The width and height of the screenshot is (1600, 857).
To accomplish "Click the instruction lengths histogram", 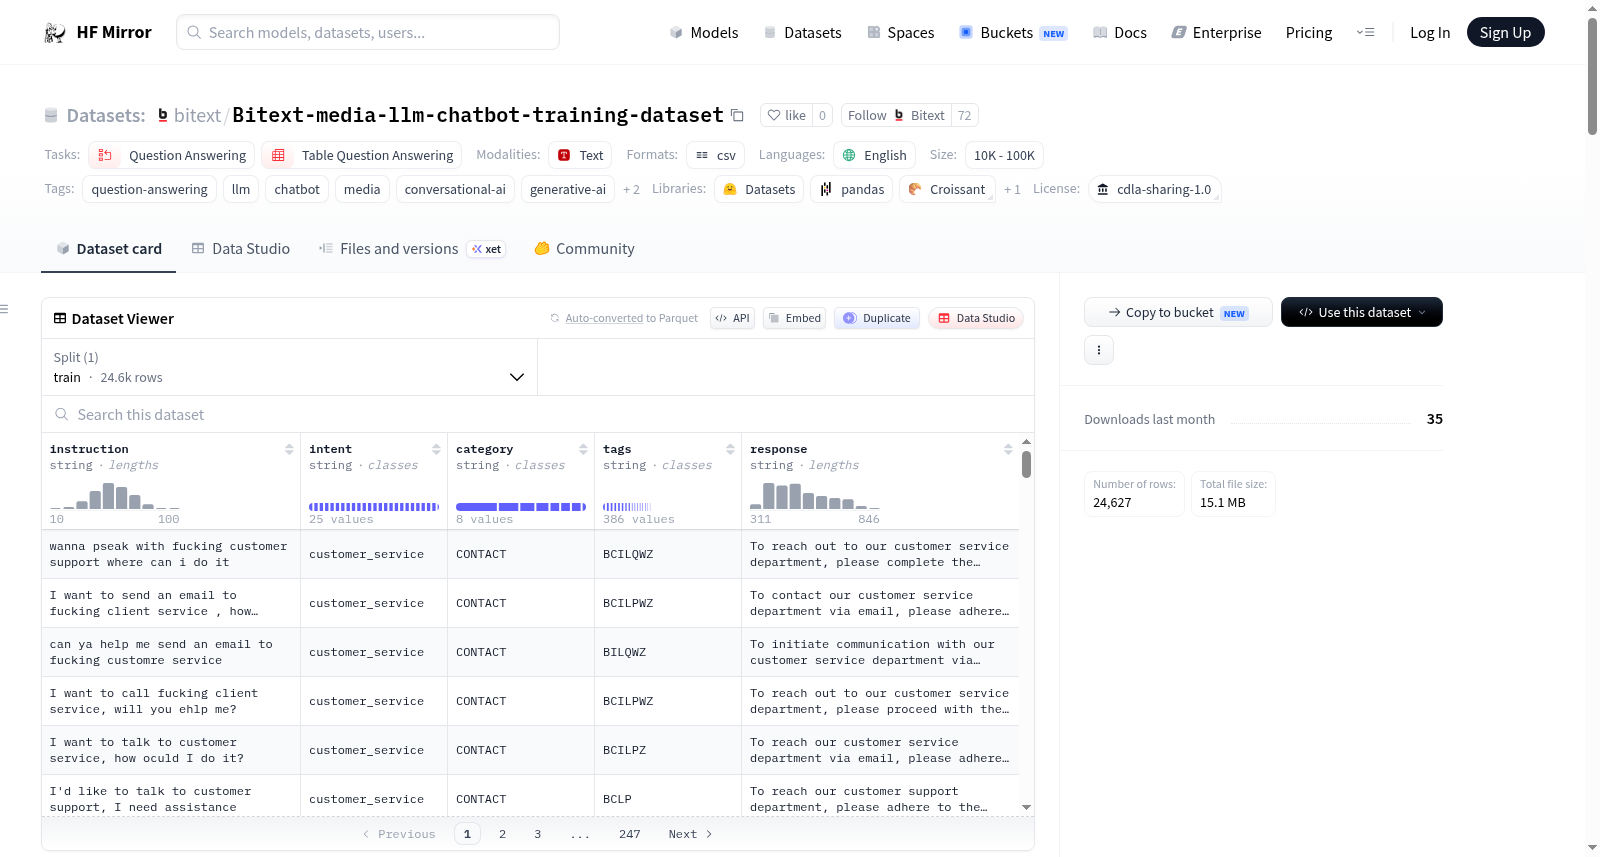I will (115, 496).
